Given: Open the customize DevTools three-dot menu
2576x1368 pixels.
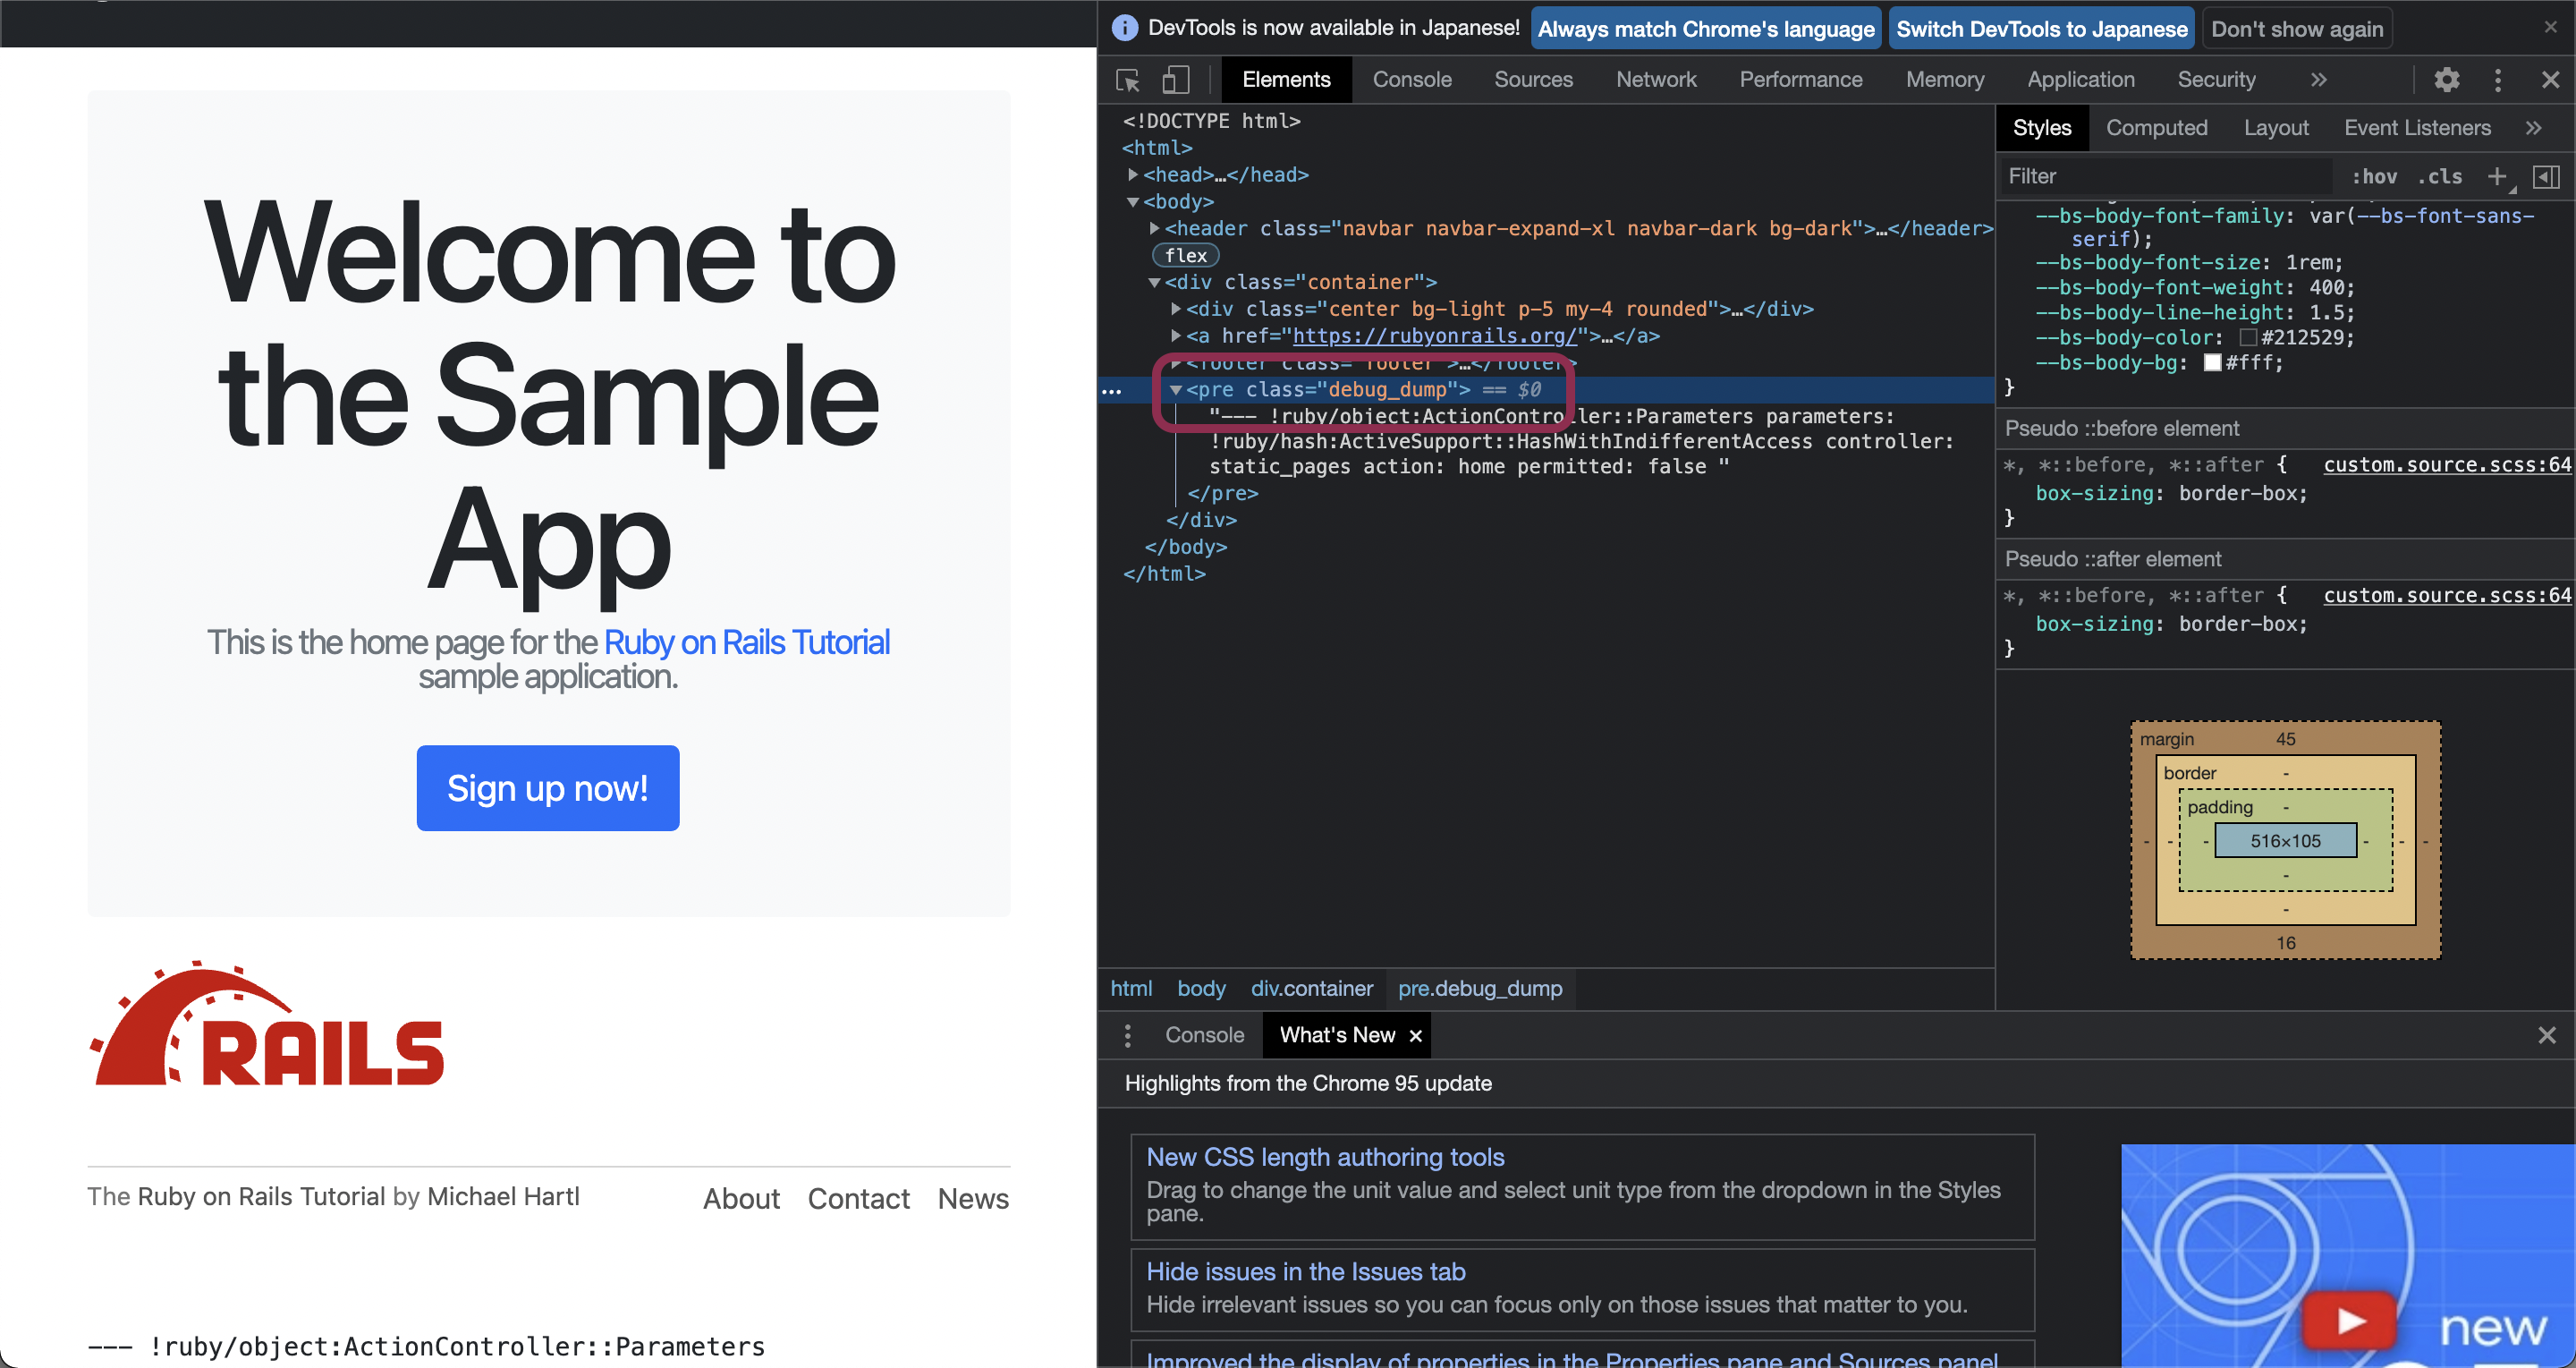Looking at the screenshot, I should 2498,79.
